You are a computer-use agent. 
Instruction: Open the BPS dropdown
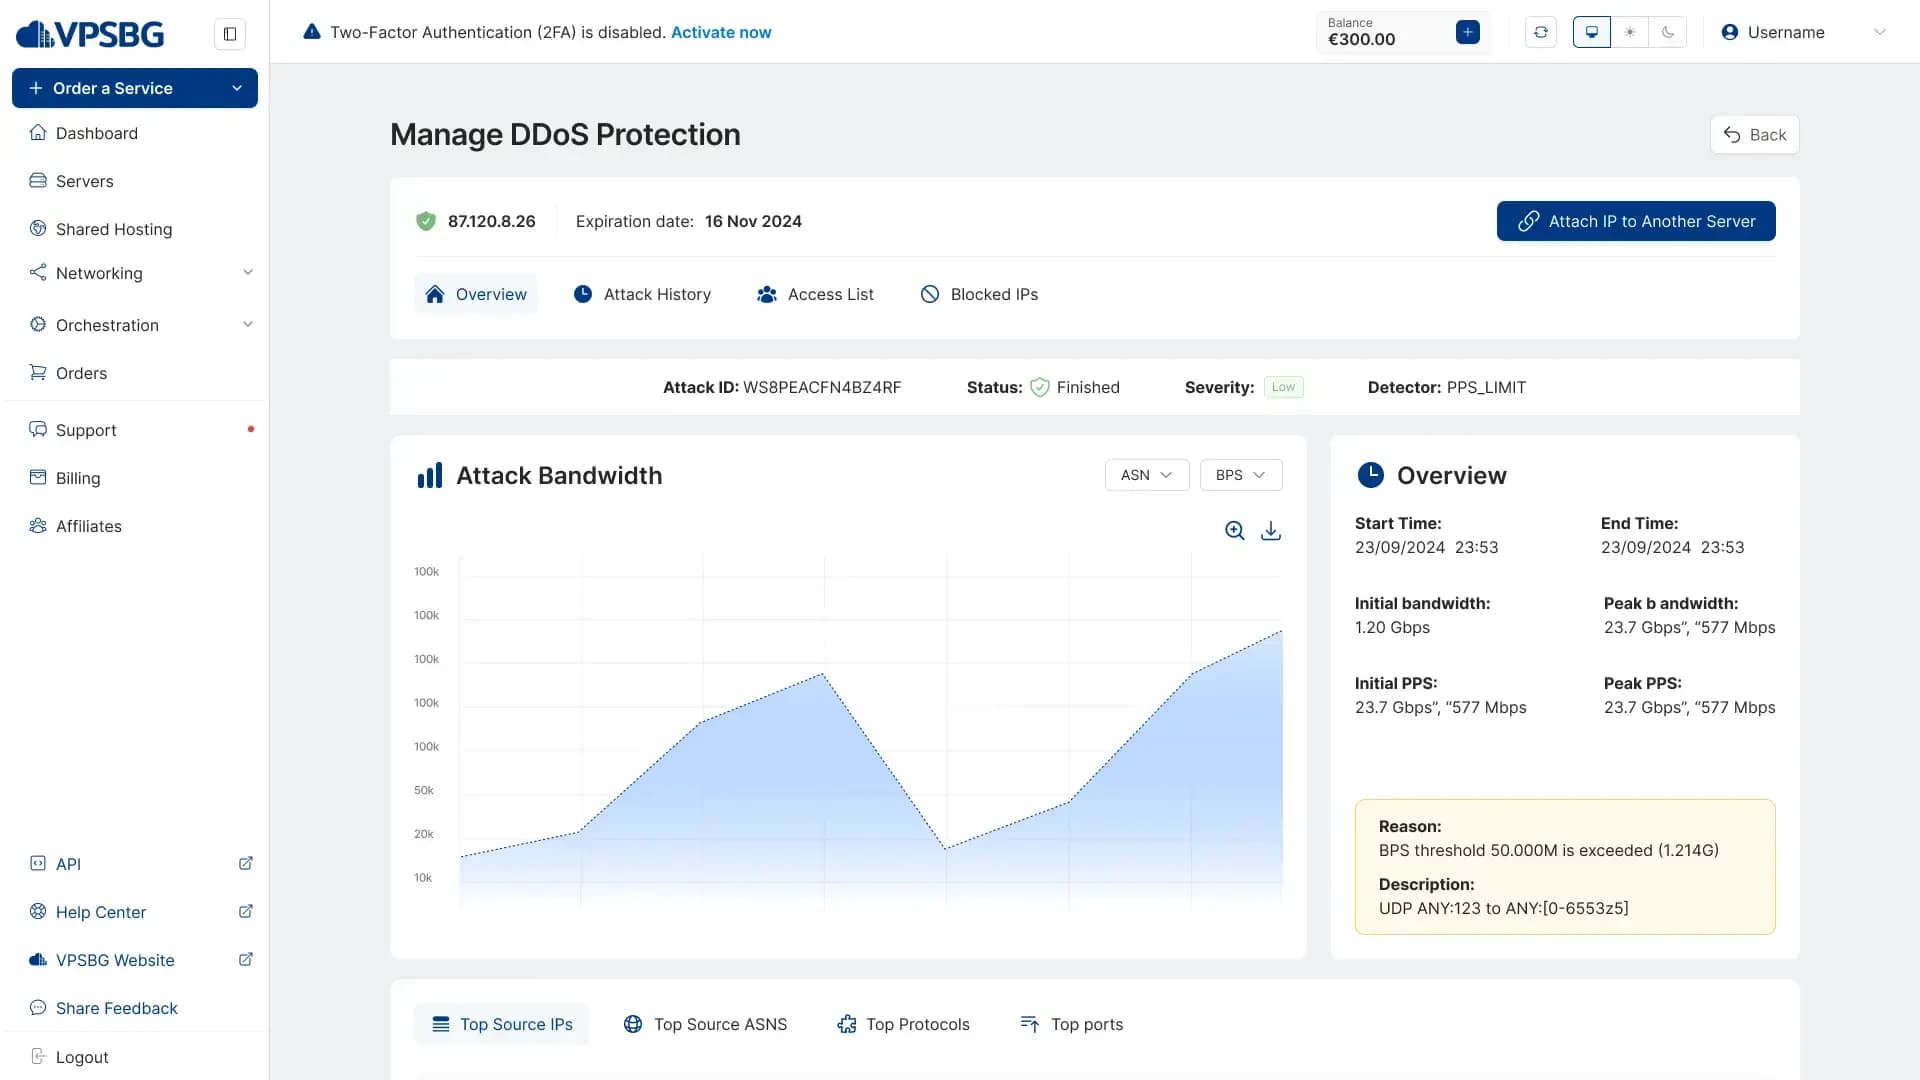tap(1241, 475)
